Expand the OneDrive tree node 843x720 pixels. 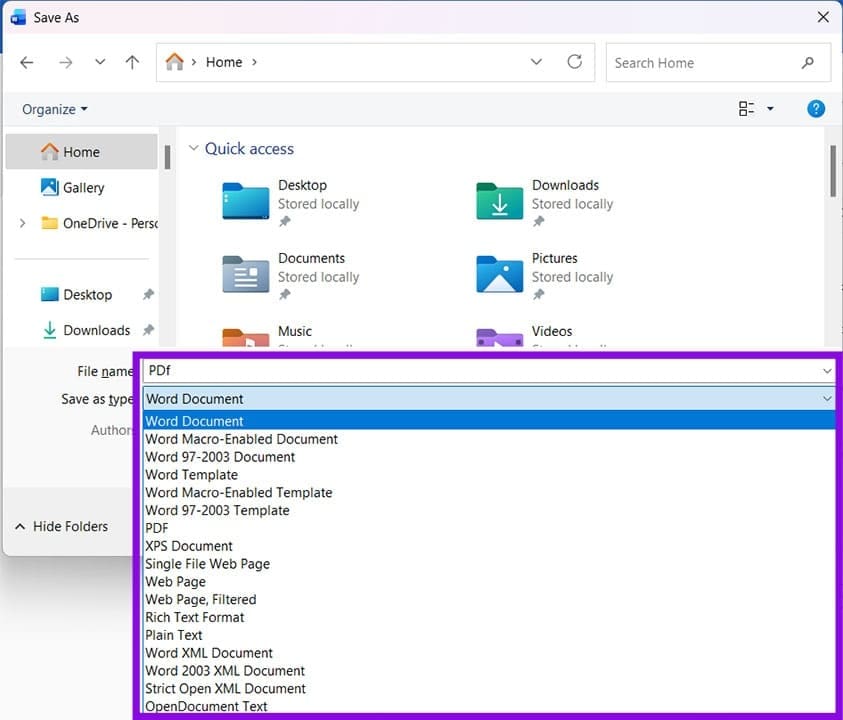coord(22,223)
